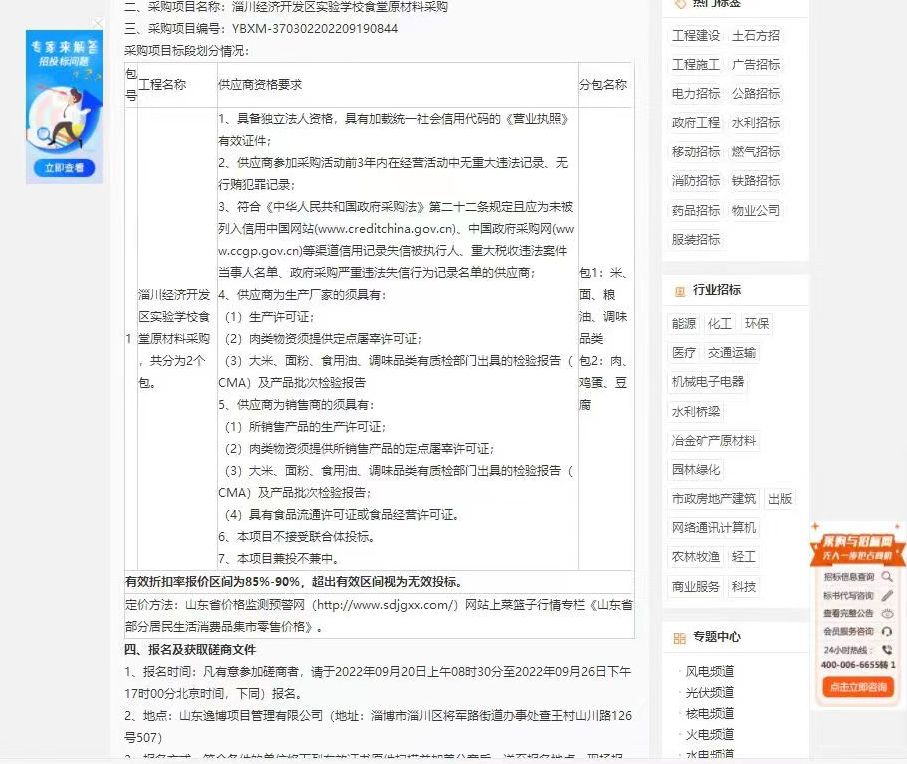
Task: Click 立即查看 button on left ad
Action: click(64, 167)
